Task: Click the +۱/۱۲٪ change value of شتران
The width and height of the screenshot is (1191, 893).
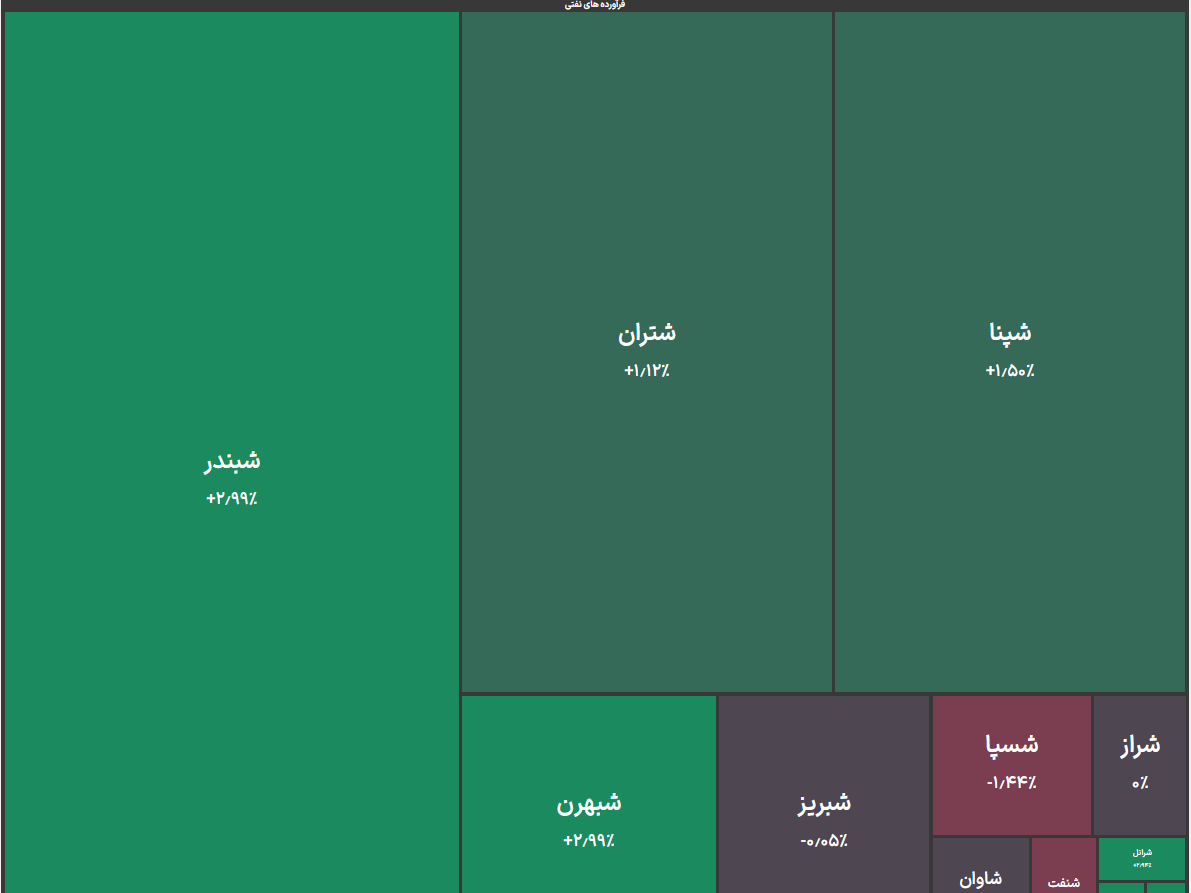Action: 646,371
